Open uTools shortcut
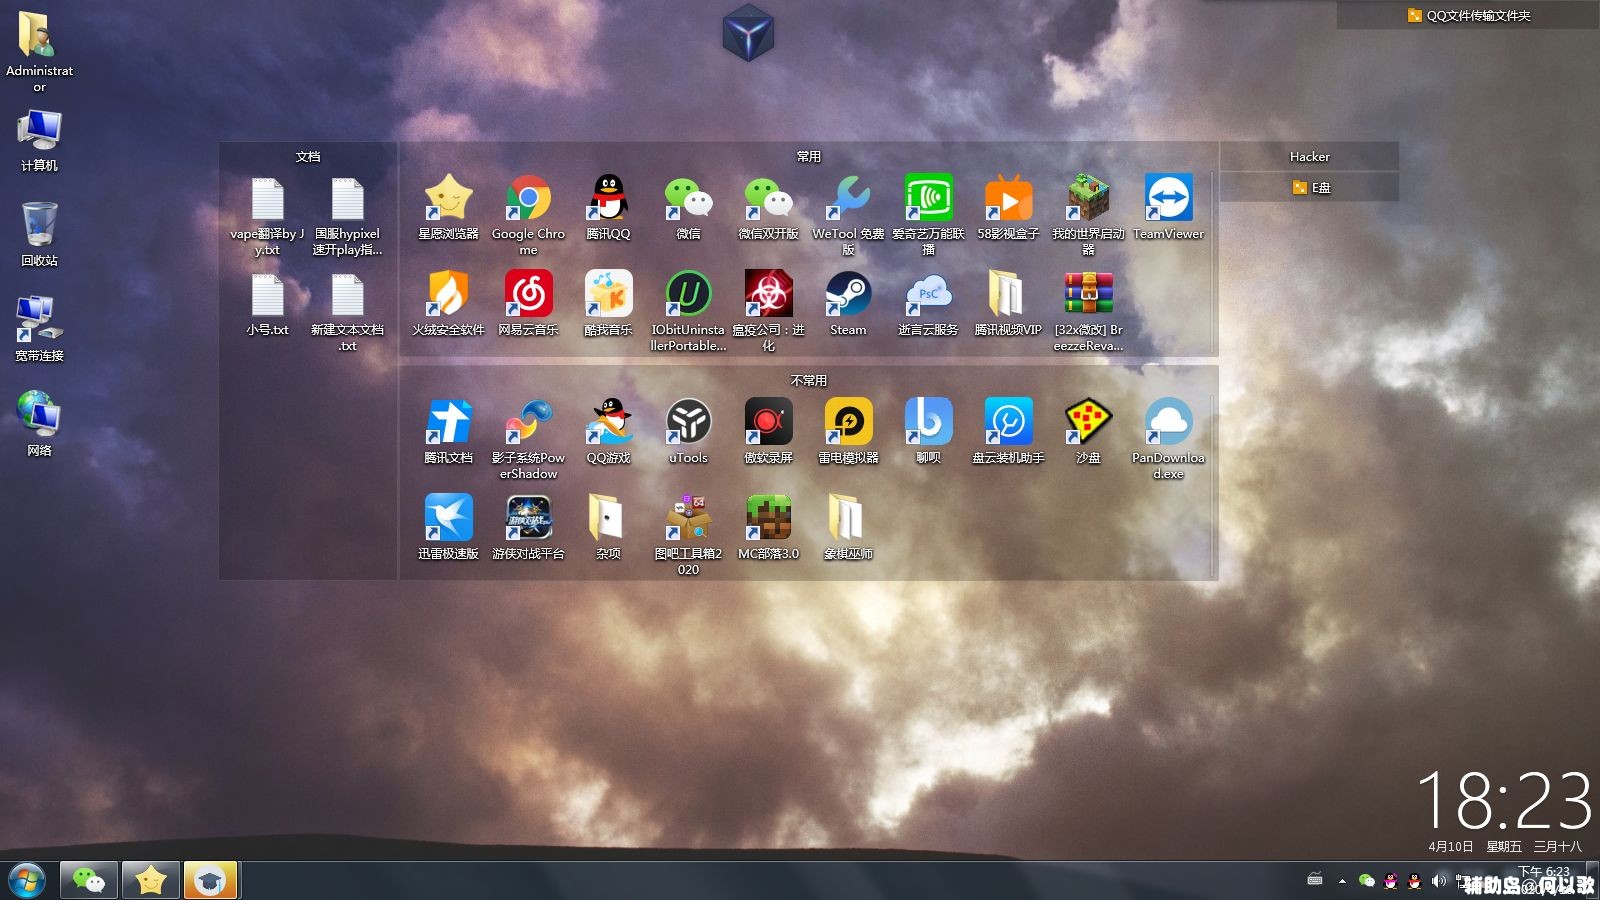The image size is (1600, 900). point(688,432)
